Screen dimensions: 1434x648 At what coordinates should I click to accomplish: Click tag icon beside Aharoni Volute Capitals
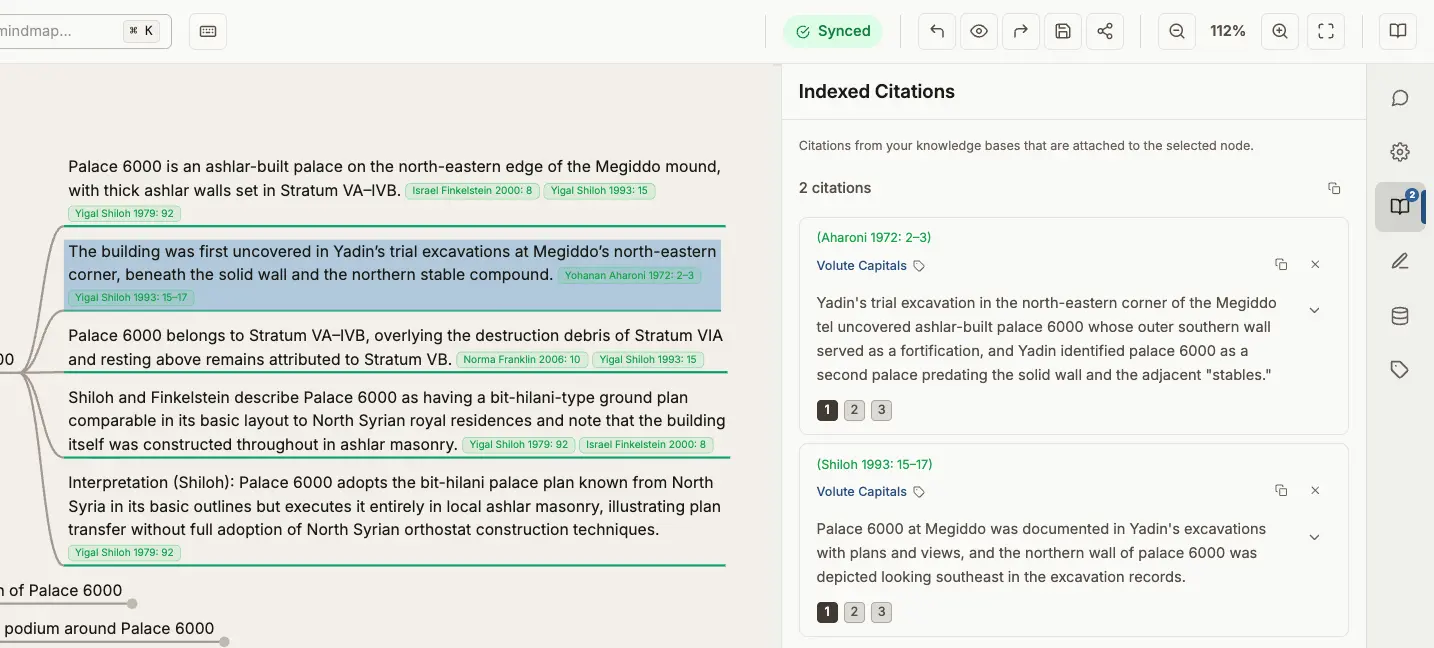[x=919, y=266]
